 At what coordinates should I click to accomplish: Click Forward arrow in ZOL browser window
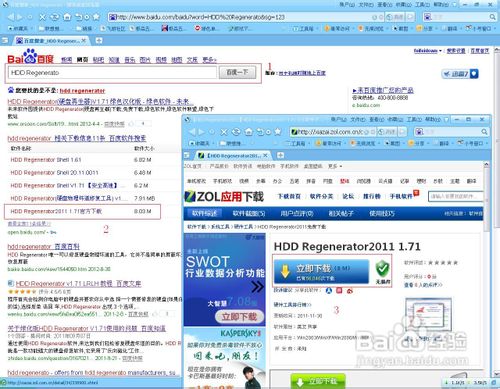click(x=201, y=132)
